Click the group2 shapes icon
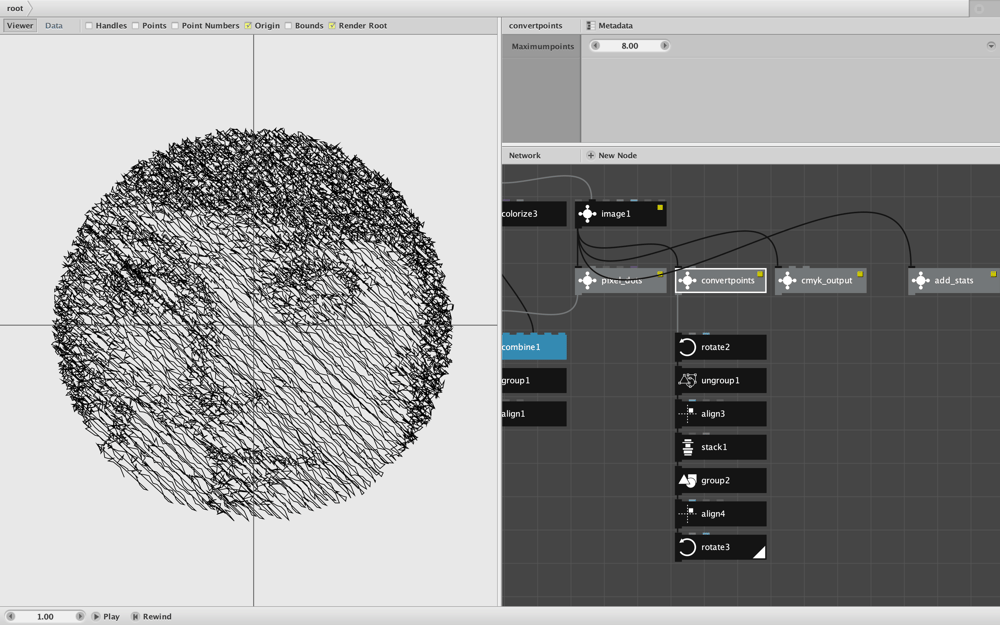1000x625 pixels. (687, 480)
